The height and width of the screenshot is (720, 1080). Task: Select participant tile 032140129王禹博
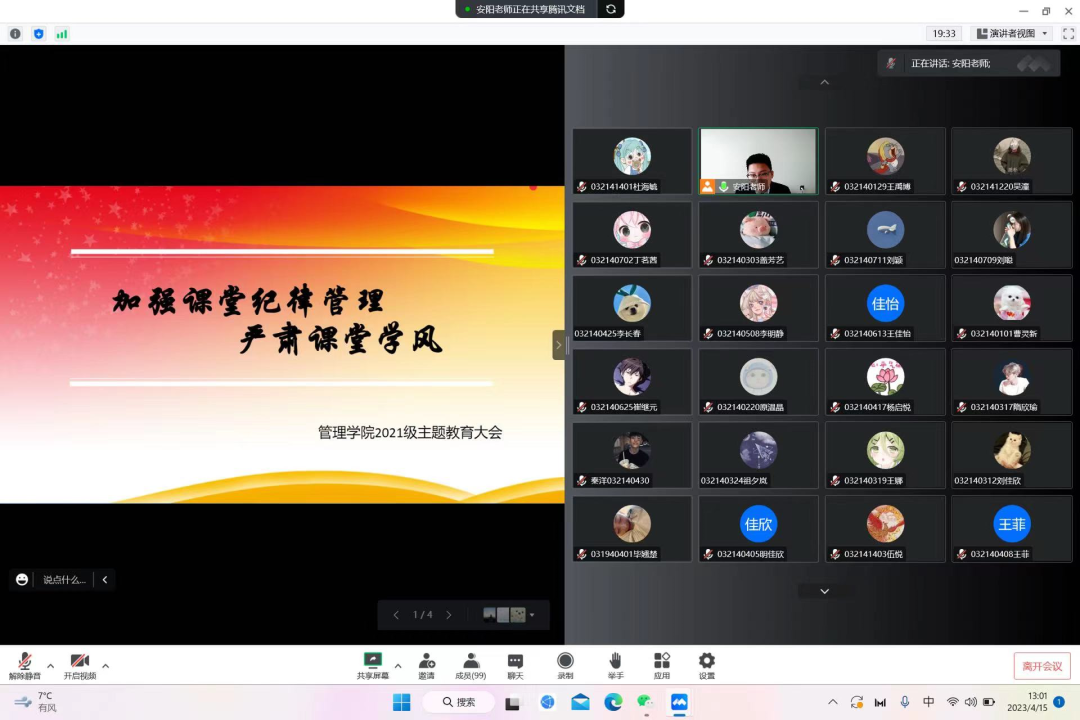(x=885, y=161)
